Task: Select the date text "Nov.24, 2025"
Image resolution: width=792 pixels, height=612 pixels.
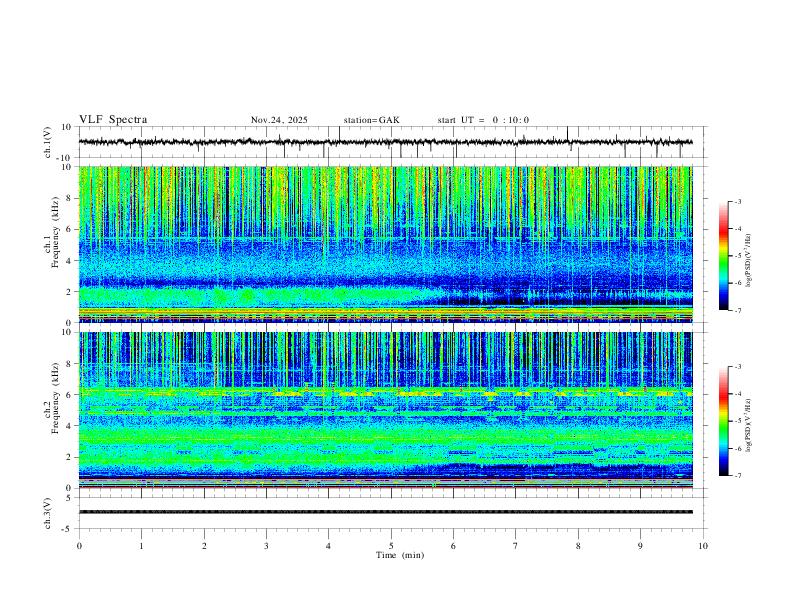Action: pos(279,120)
